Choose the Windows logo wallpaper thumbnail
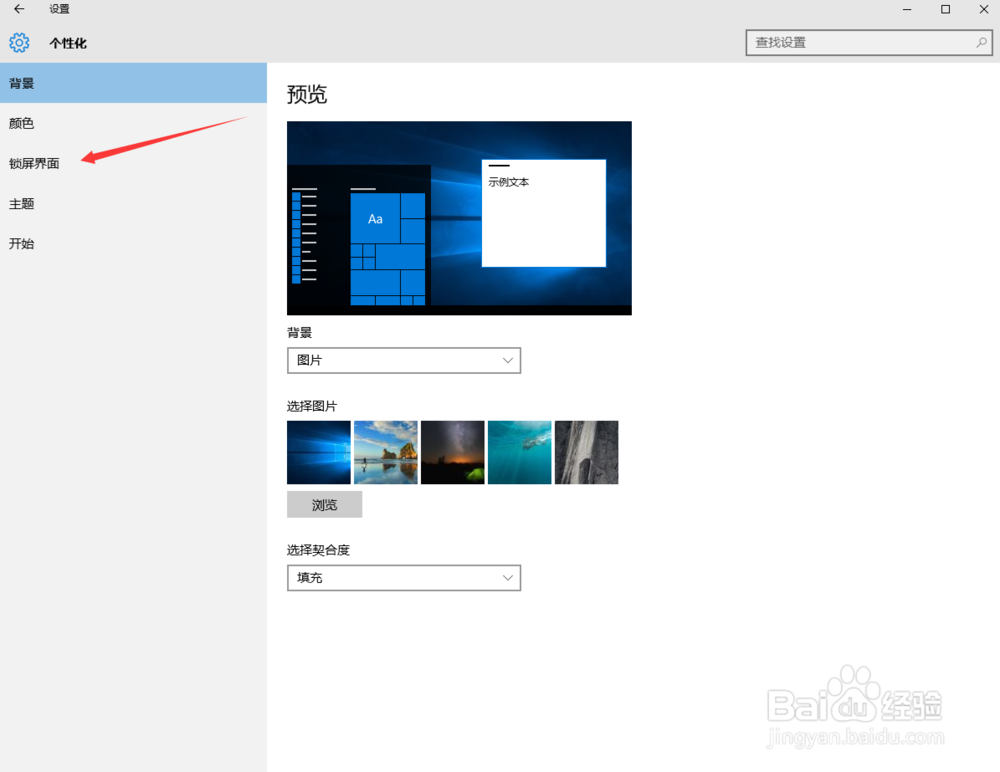Screen dimensions: 1000x772 coord(318,452)
